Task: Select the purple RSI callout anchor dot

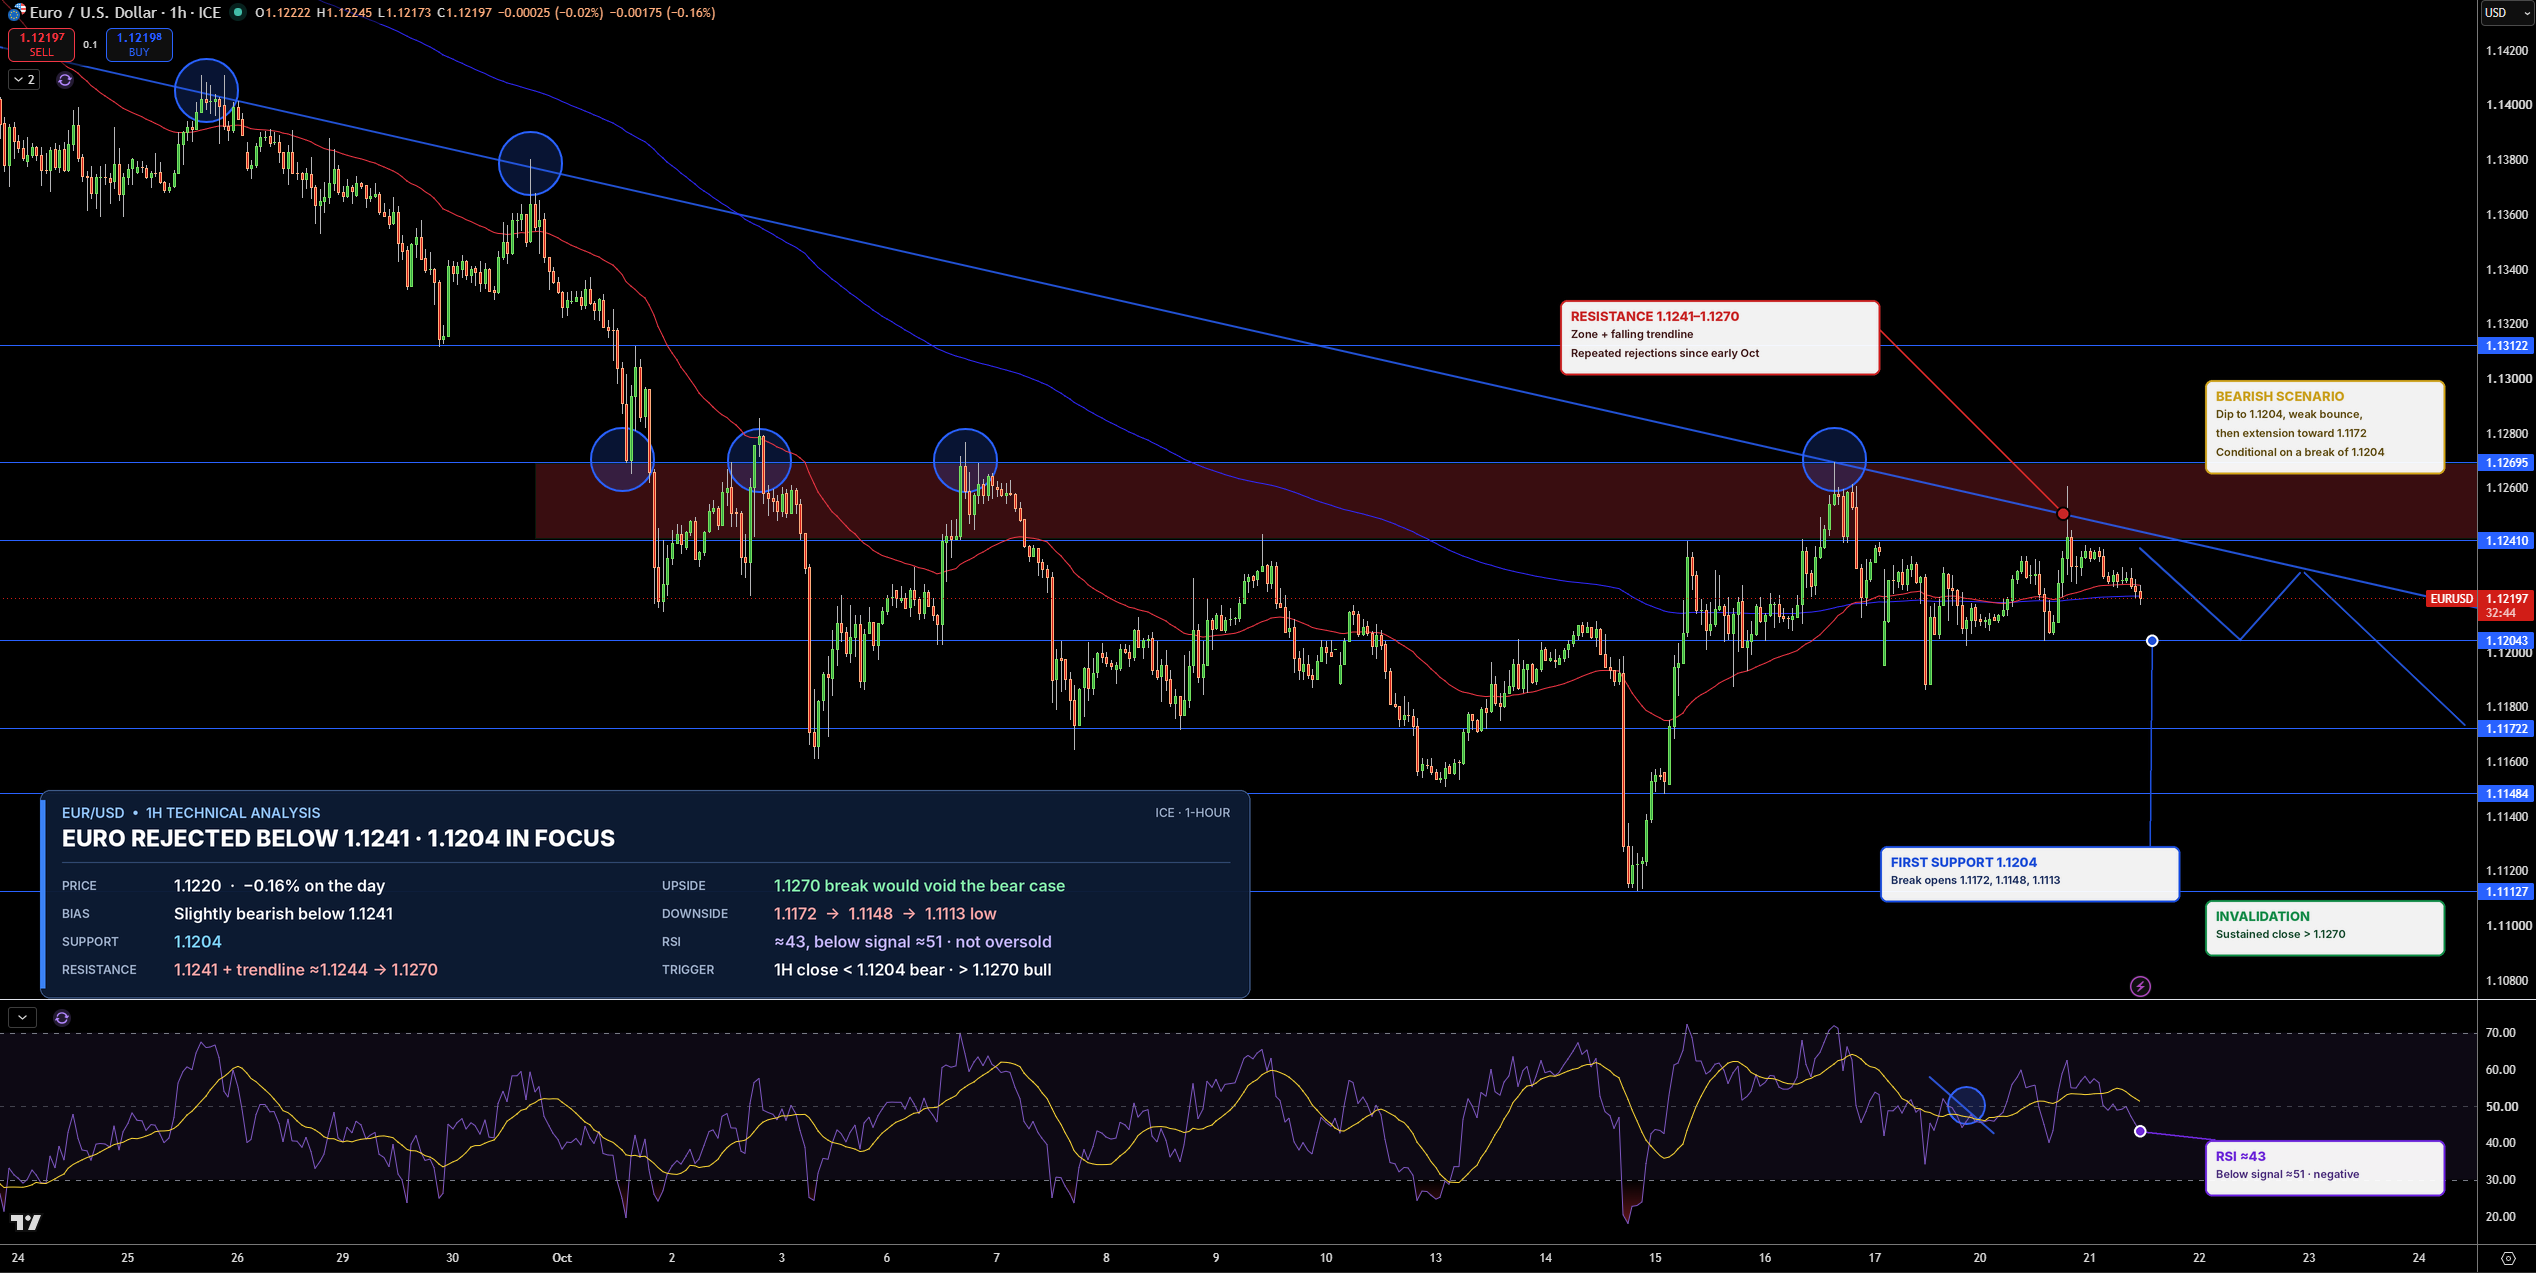Action: coord(2140,1131)
